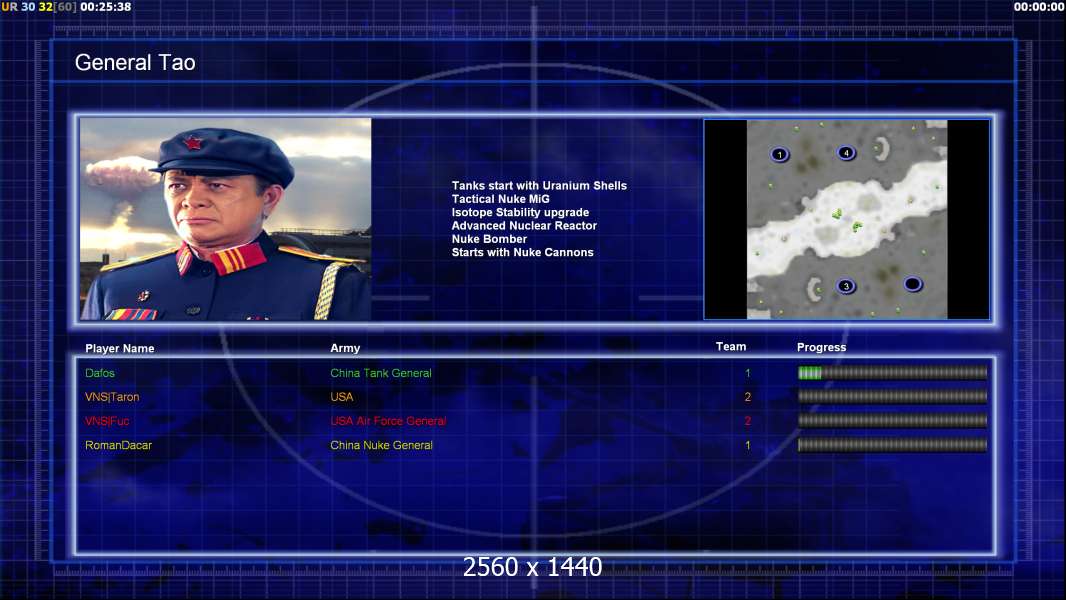Select player name 'VNS|Fuc'
The width and height of the screenshot is (1066, 600).
pyautogui.click(x=107, y=421)
